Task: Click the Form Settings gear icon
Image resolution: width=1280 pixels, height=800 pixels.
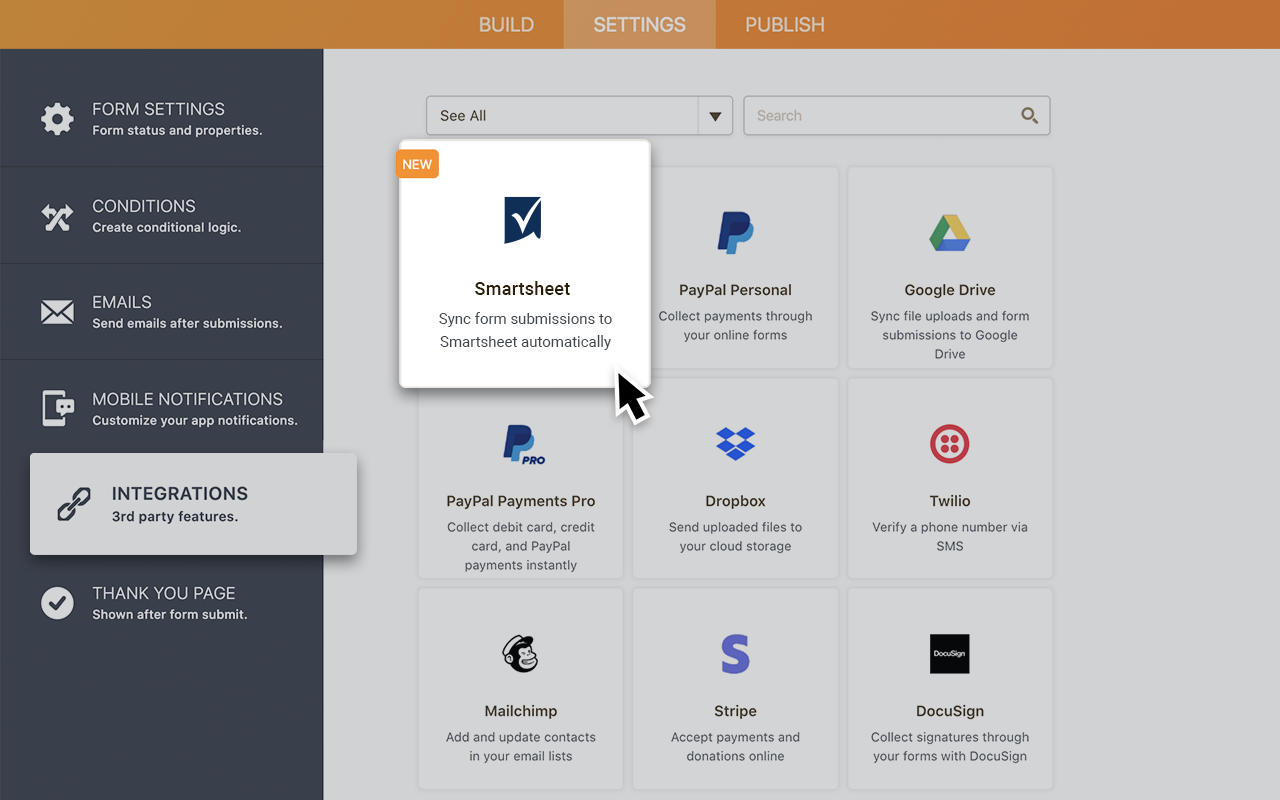Action: tap(57, 117)
